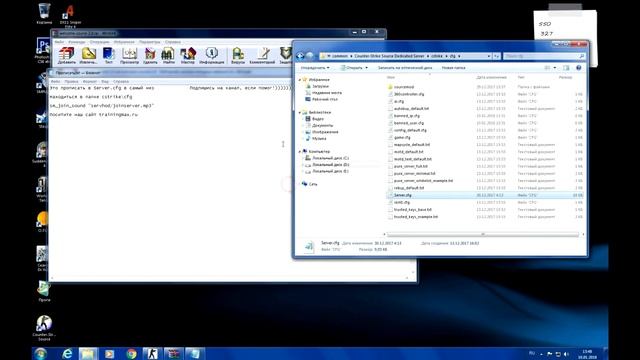Screen dimensions: 640x360
Task: Click WinRAR's Комментарий (Comment) toolbar icon
Action: tap(262, 55)
